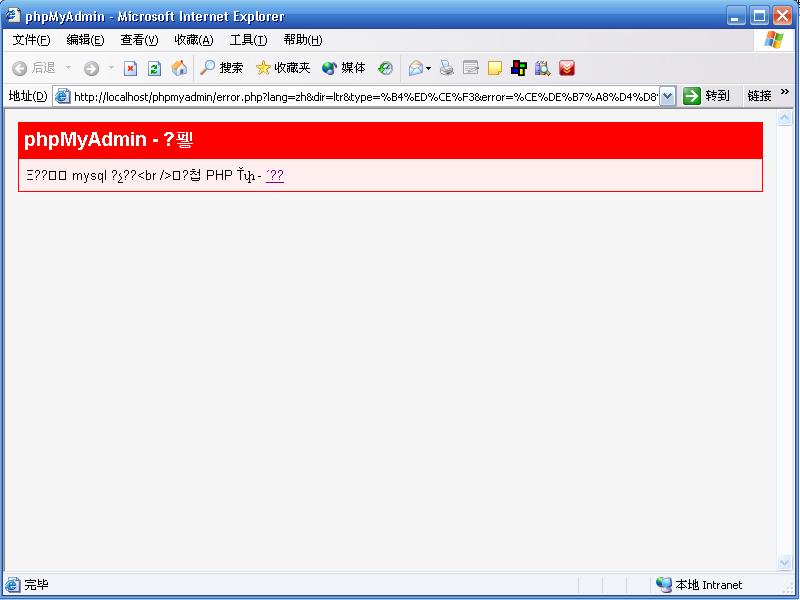The height and width of the screenshot is (600, 800).
Task: Open the Forward history dropdown arrow
Action: 111,68
